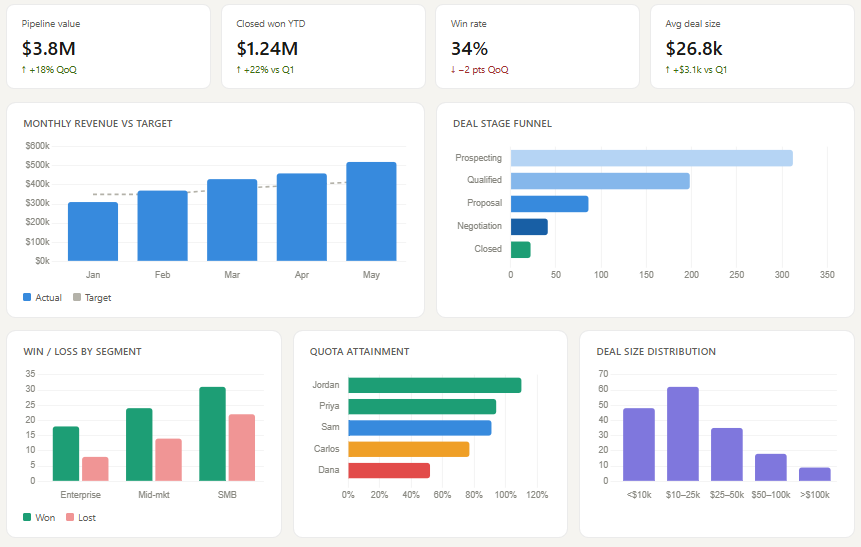Click the Target legend gray swatch

tap(77, 297)
